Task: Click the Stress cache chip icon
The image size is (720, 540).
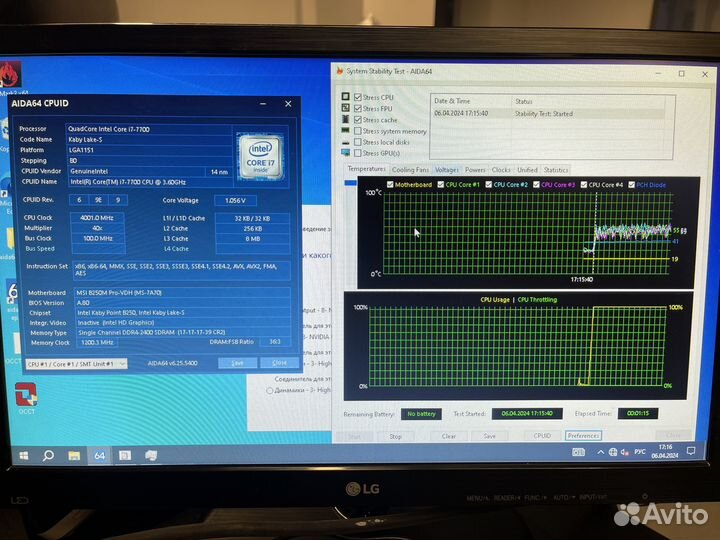Action: point(345,119)
